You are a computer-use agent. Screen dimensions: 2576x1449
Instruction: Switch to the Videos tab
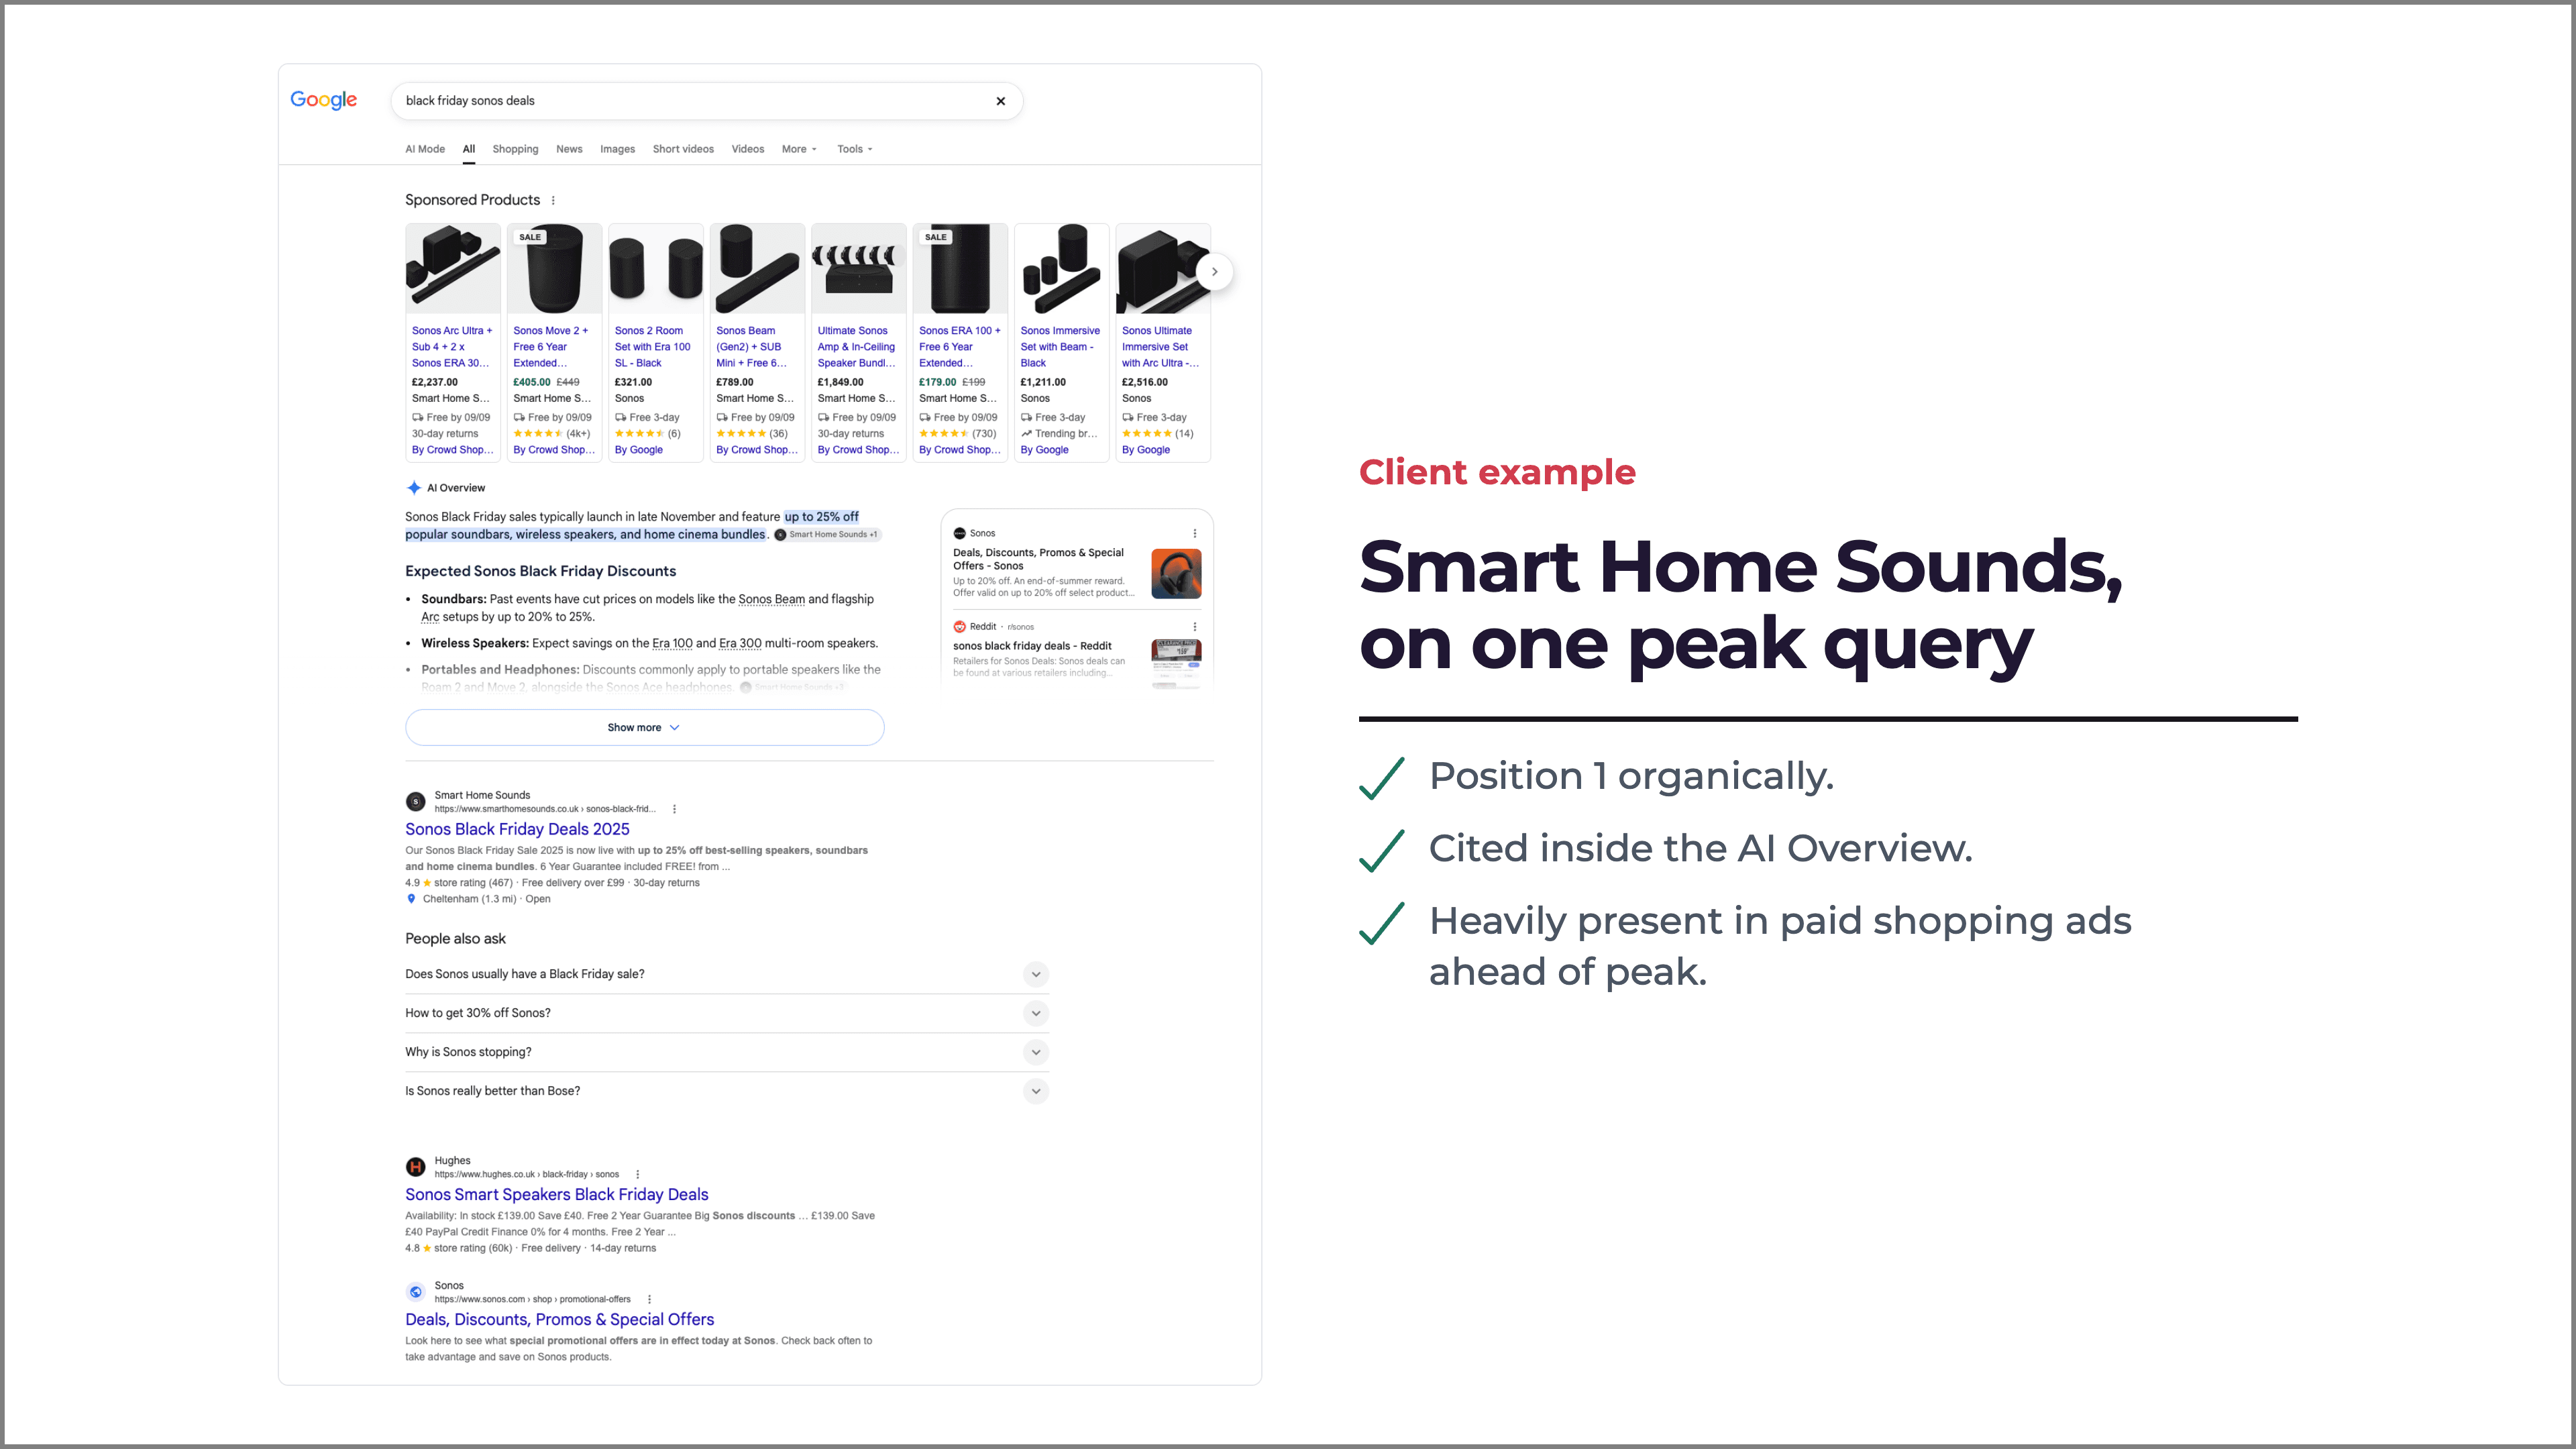click(747, 149)
